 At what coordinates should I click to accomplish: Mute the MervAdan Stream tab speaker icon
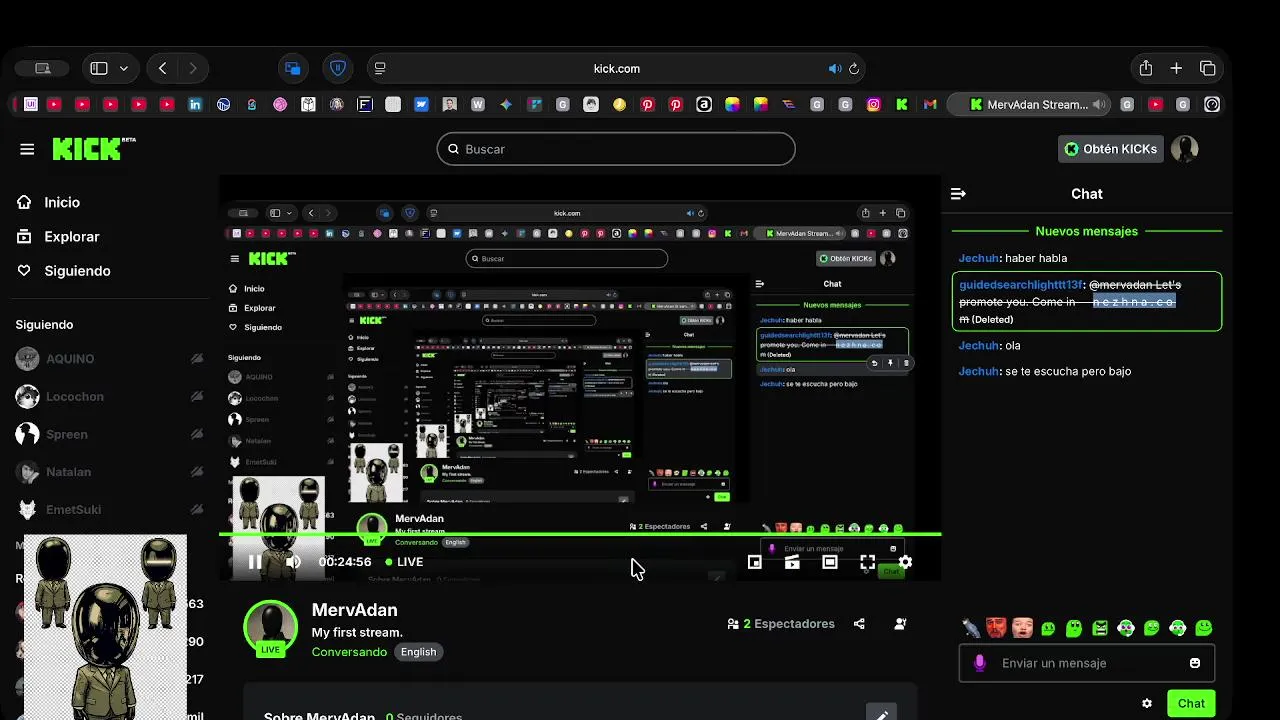(1098, 104)
